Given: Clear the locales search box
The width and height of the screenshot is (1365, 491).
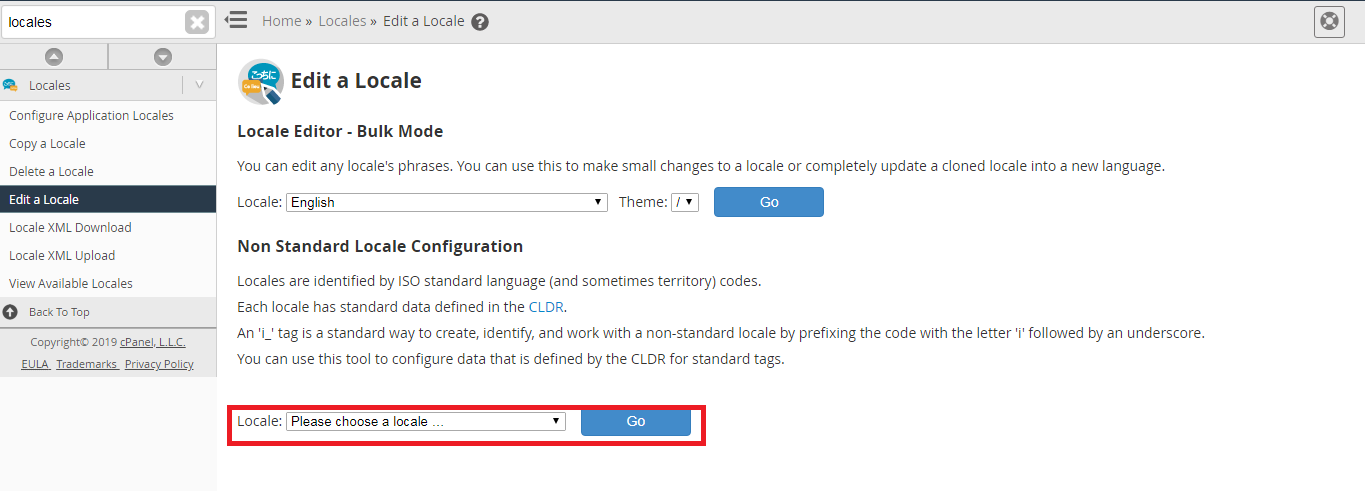Looking at the screenshot, I should pyautogui.click(x=198, y=21).
